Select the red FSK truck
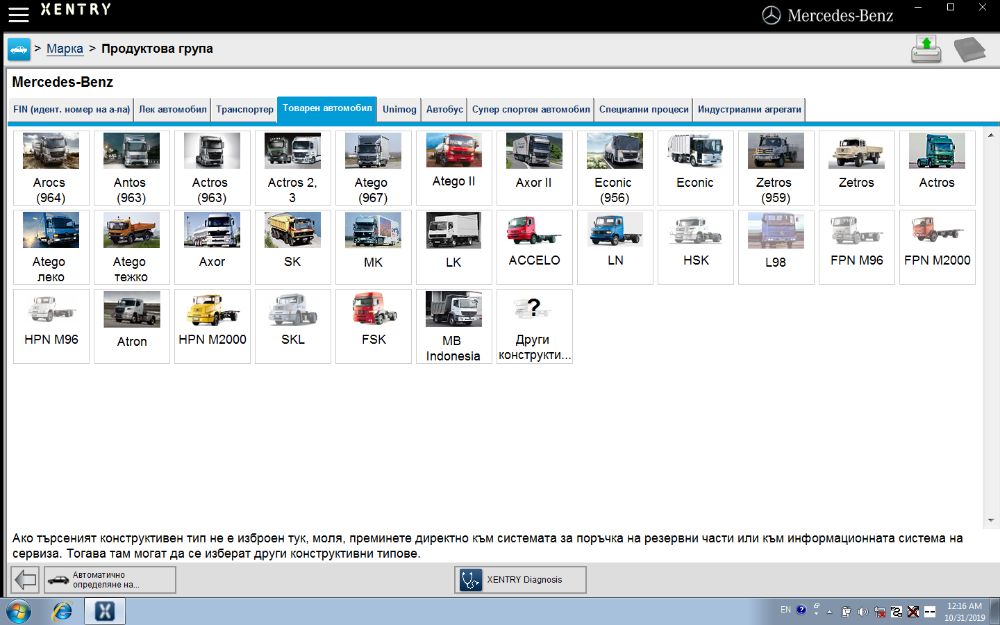The width and height of the screenshot is (1000, 625). coord(373,327)
